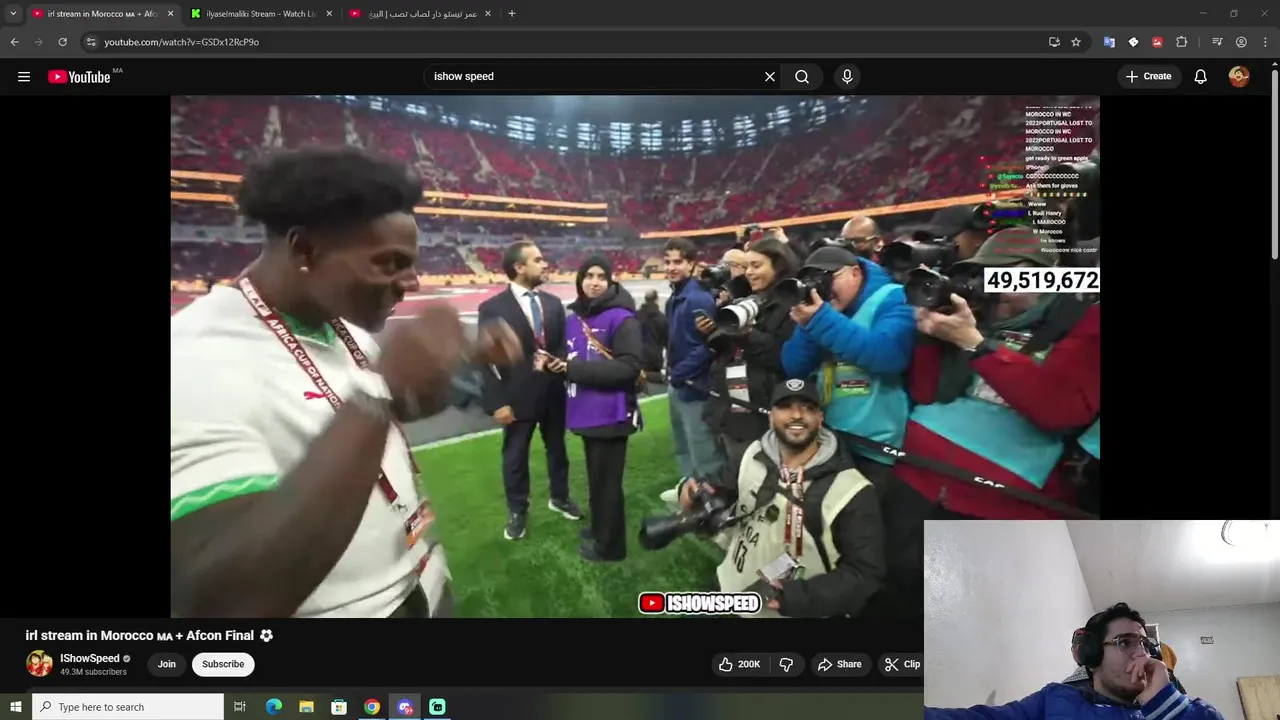The height and width of the screenshot is (720, 1280).
Task: Bookmark this page with the star icon
Action: pyautogui.click(x=1076, y=42)
